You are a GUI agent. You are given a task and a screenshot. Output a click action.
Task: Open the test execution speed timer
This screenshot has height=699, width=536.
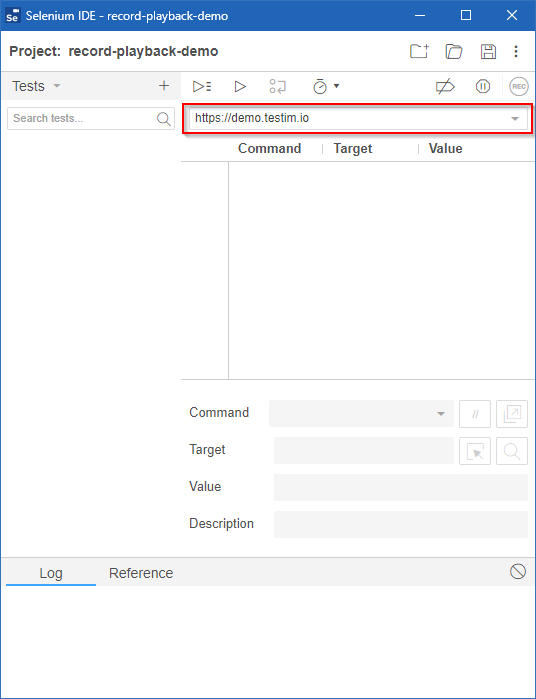(326, 86)
